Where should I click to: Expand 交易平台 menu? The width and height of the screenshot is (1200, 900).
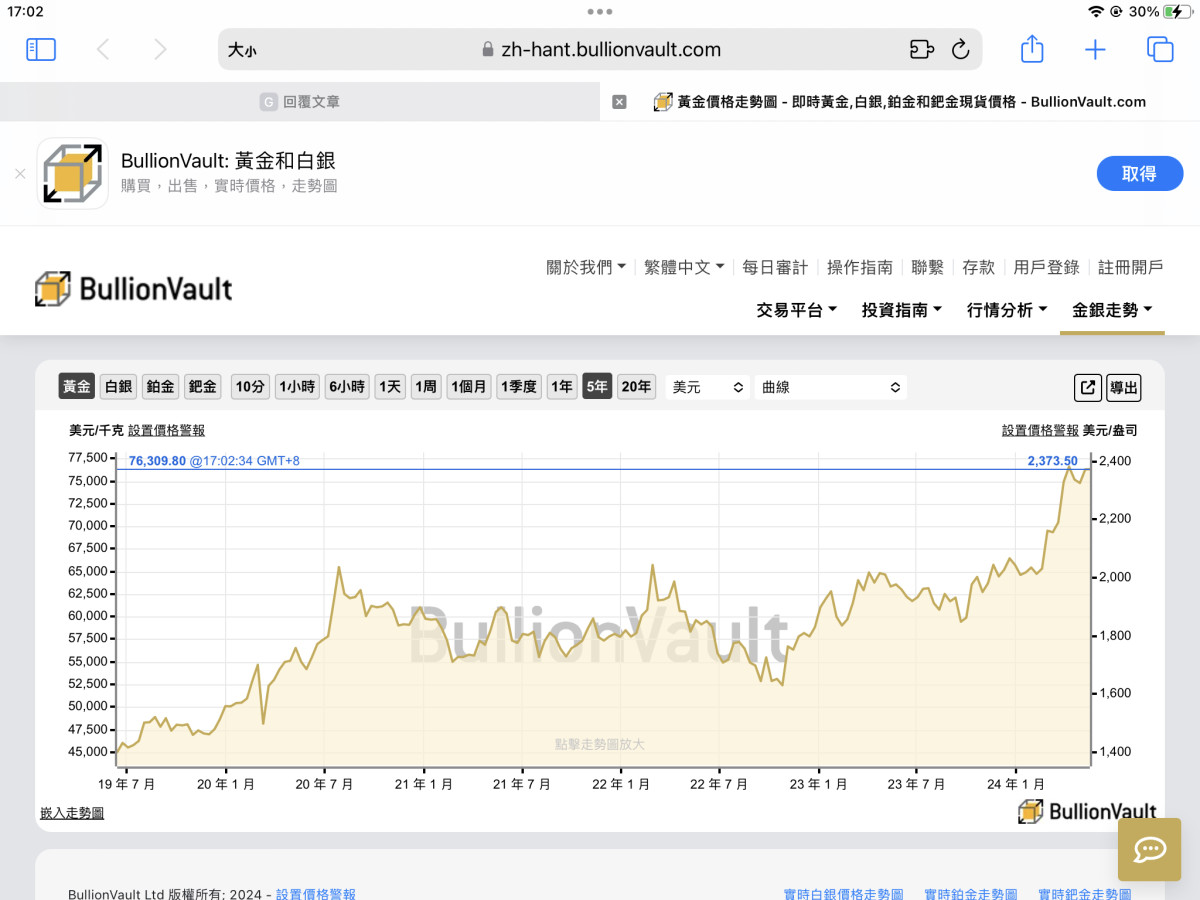(797, 310)
